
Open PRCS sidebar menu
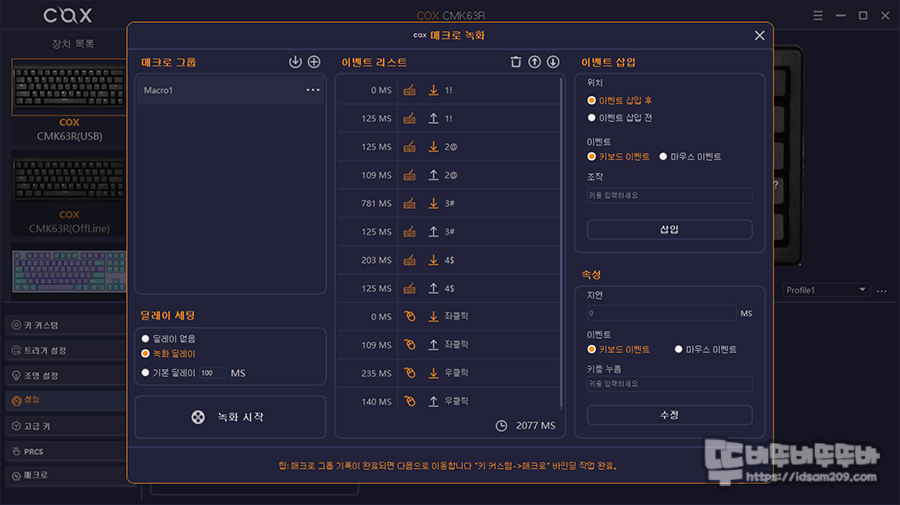(66, 452)
